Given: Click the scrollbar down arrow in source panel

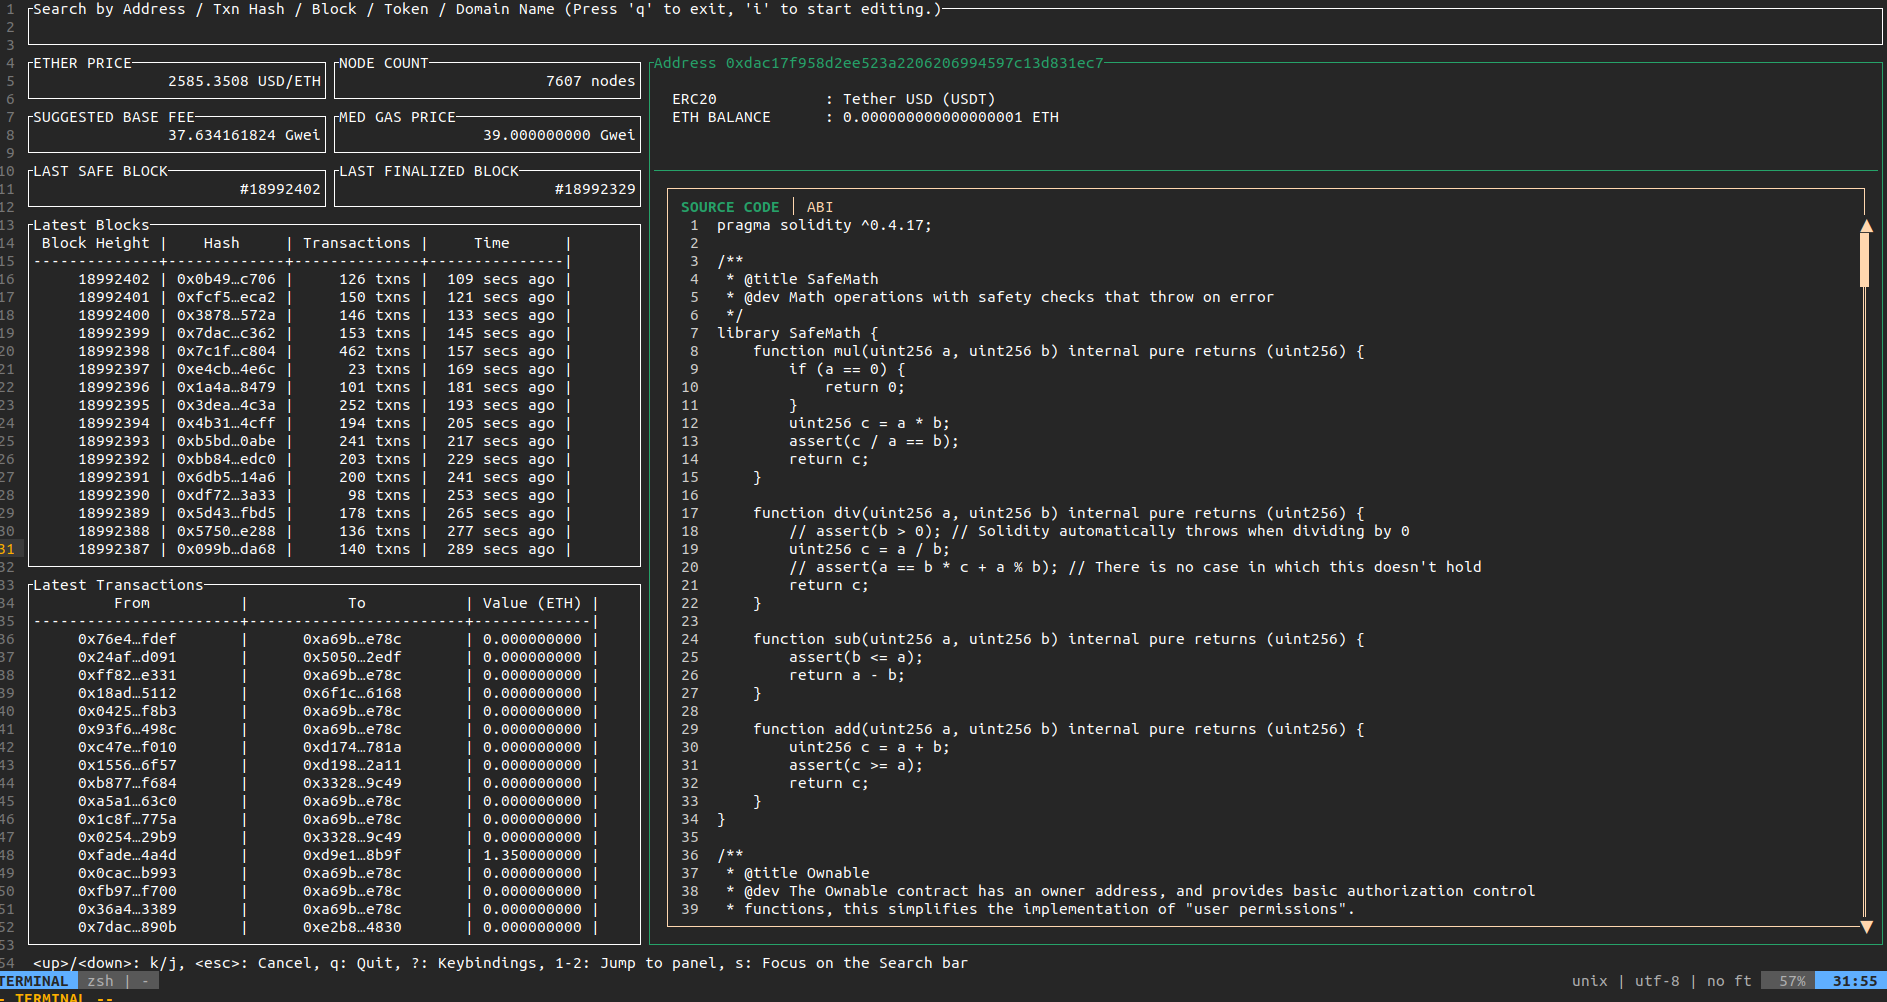Looking at the screenshot, I should pyautogui.click(x=1866, y=927).
